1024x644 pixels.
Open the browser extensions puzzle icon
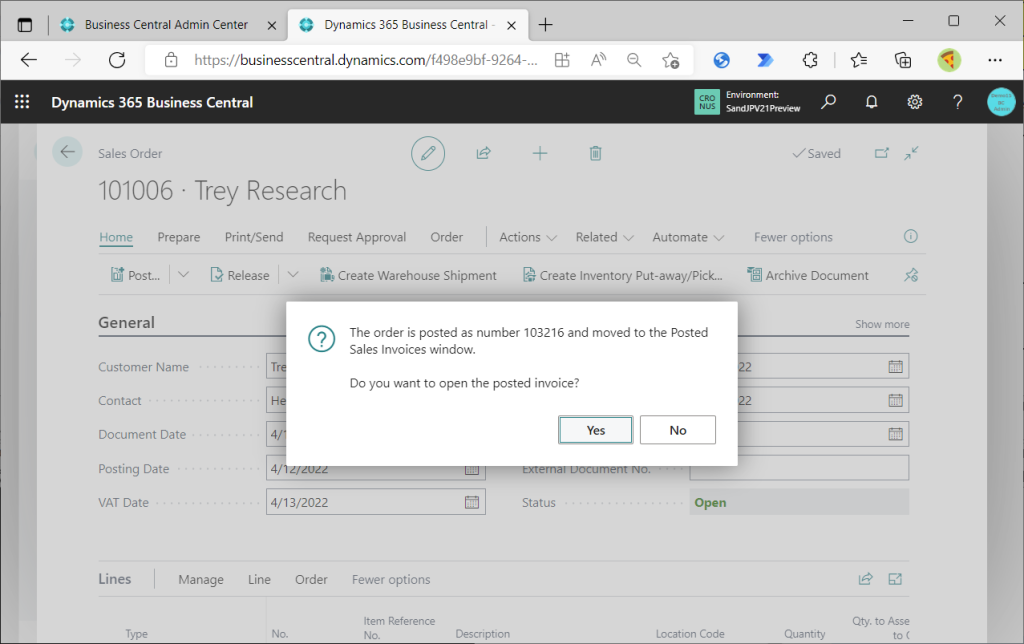(x=810, y=60)
